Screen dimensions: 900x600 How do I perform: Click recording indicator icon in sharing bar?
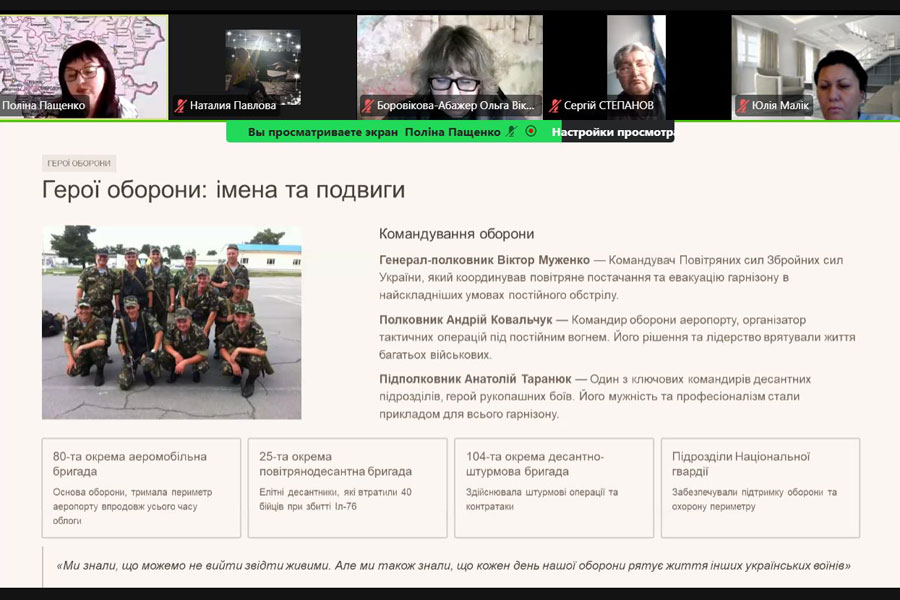coord(531,131)
